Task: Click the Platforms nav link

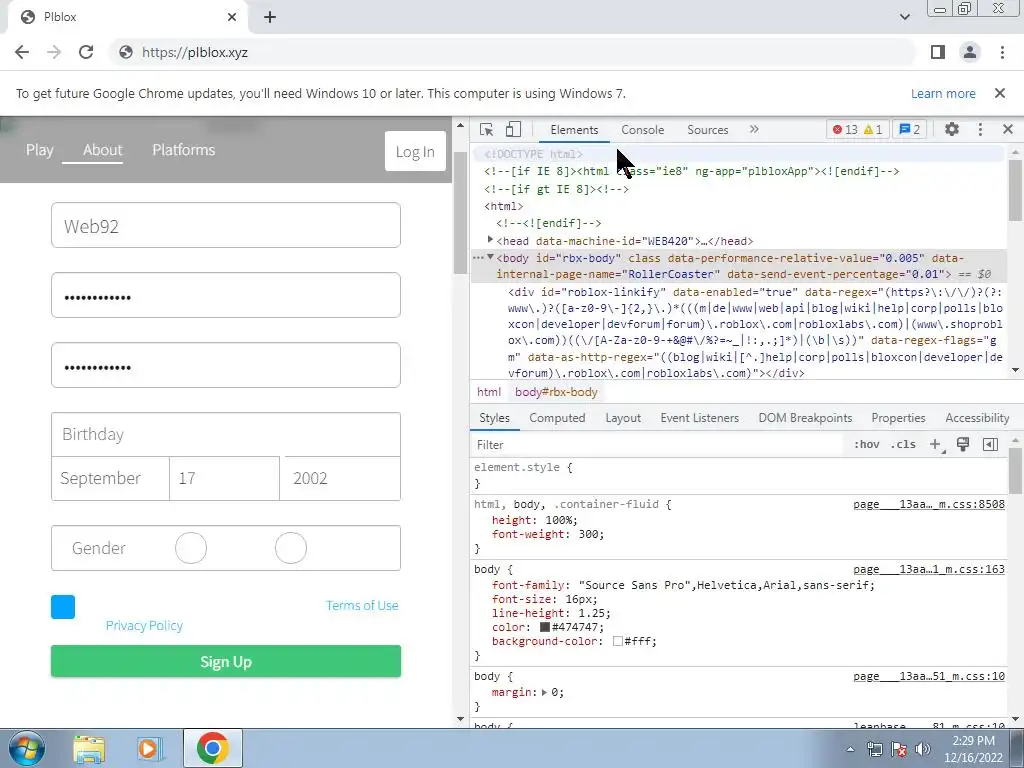Action: 184,150
